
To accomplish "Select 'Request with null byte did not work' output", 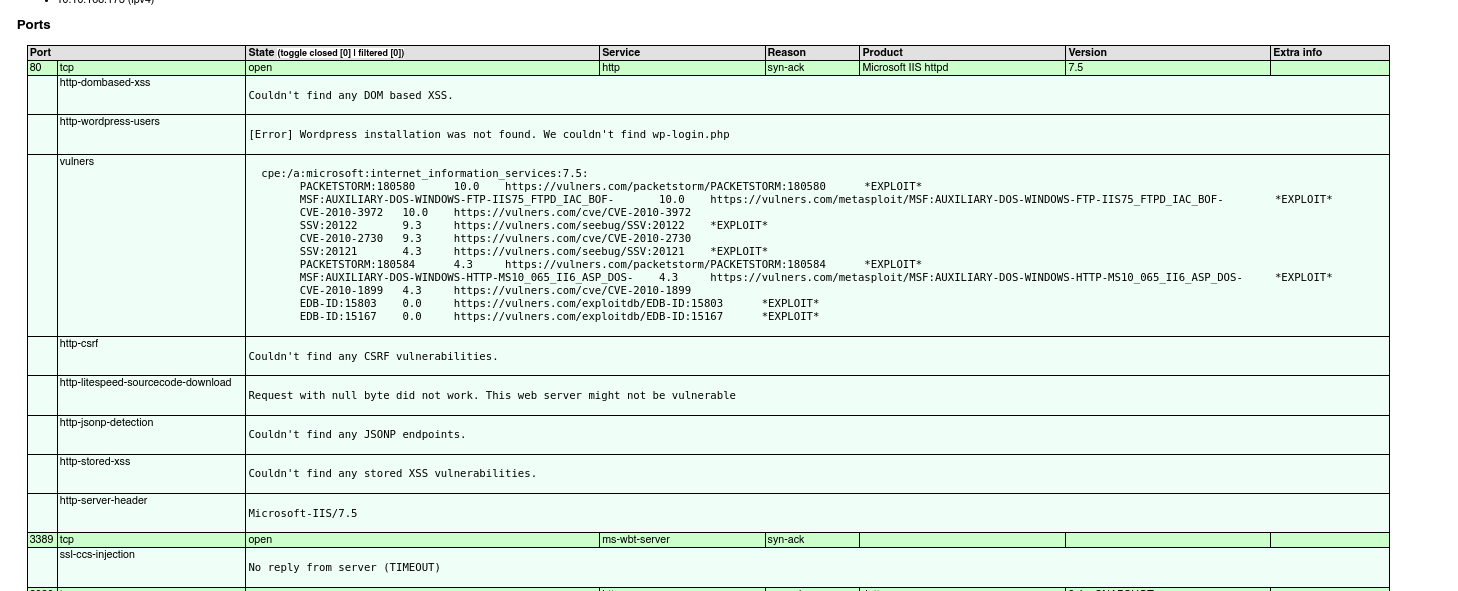I will (x=492, y=396).
